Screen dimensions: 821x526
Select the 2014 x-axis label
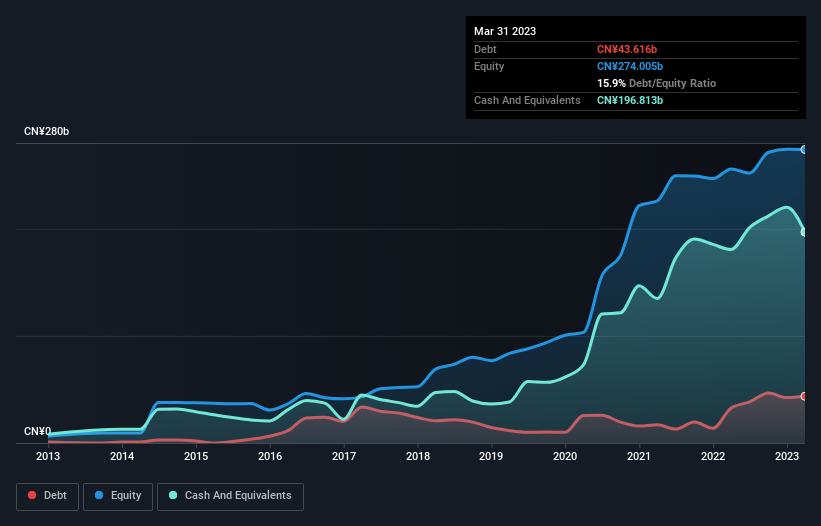[122, 456]
